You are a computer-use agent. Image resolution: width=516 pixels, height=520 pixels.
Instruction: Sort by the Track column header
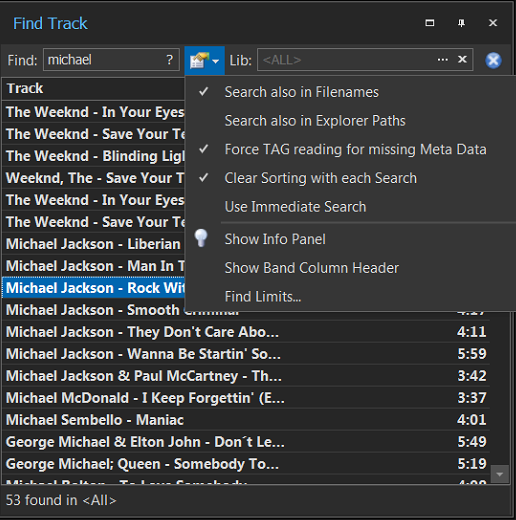click(93, 89)
